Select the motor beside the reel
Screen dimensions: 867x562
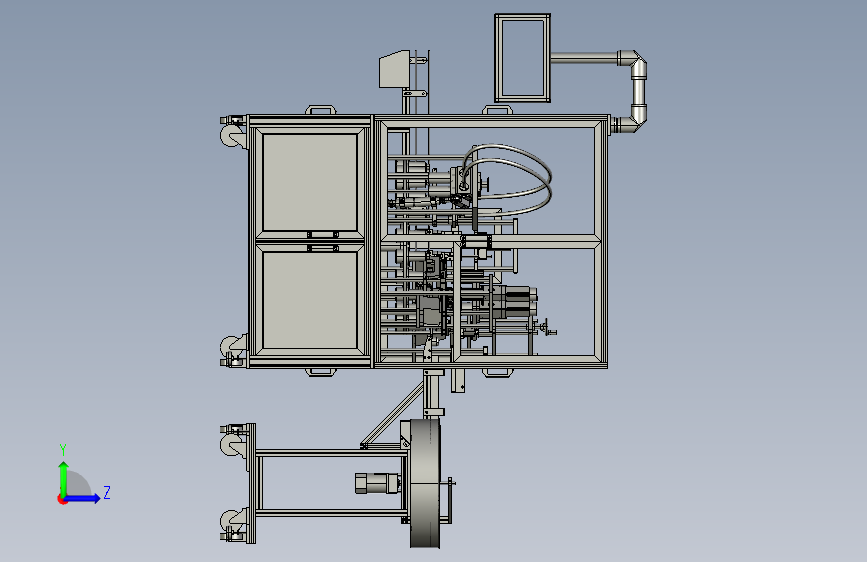pos(377,483)
